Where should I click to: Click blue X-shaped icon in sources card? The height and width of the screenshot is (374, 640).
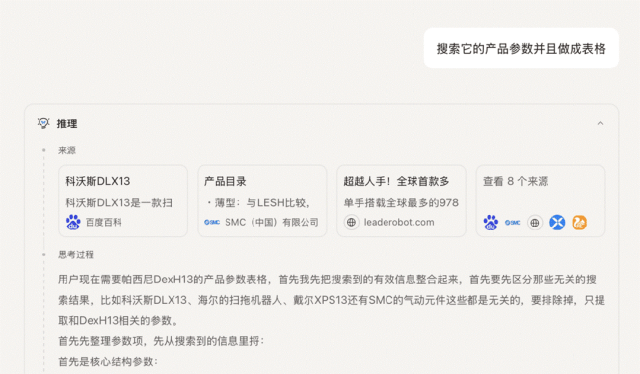[557, 223]
